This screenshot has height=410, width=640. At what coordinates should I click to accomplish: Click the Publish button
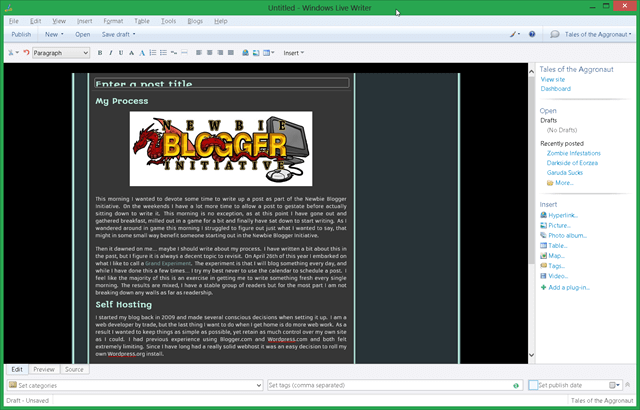click(x=21, y=34)
